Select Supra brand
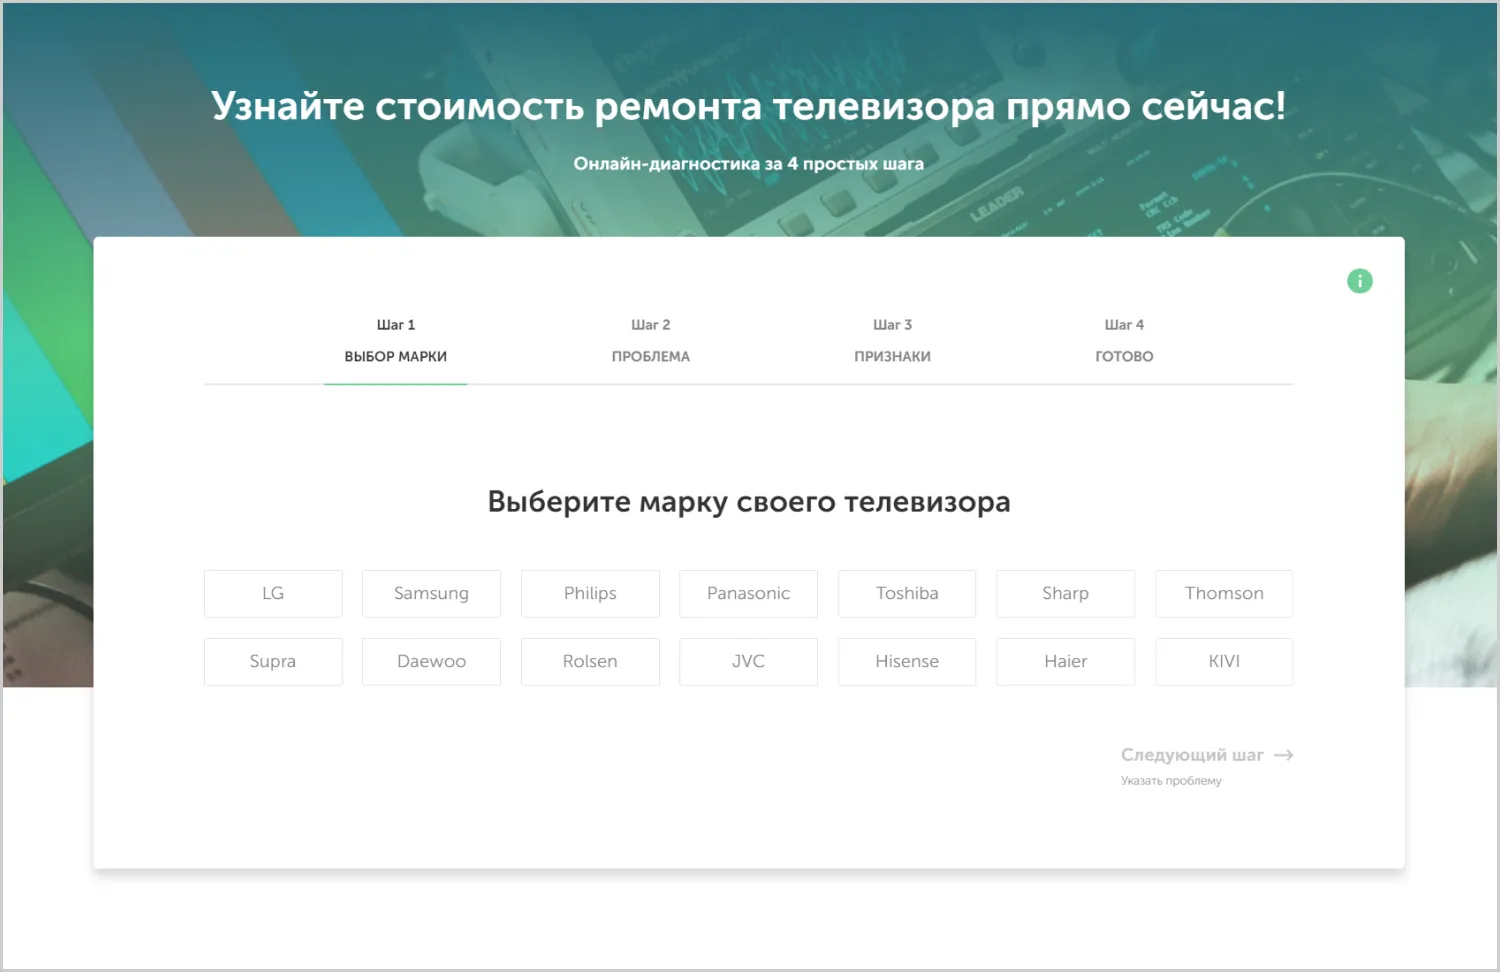 tap(273, 662)
